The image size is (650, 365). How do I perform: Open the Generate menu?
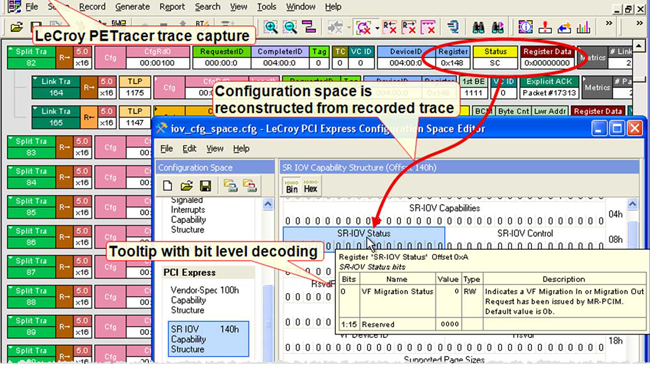tap(132, 7)
